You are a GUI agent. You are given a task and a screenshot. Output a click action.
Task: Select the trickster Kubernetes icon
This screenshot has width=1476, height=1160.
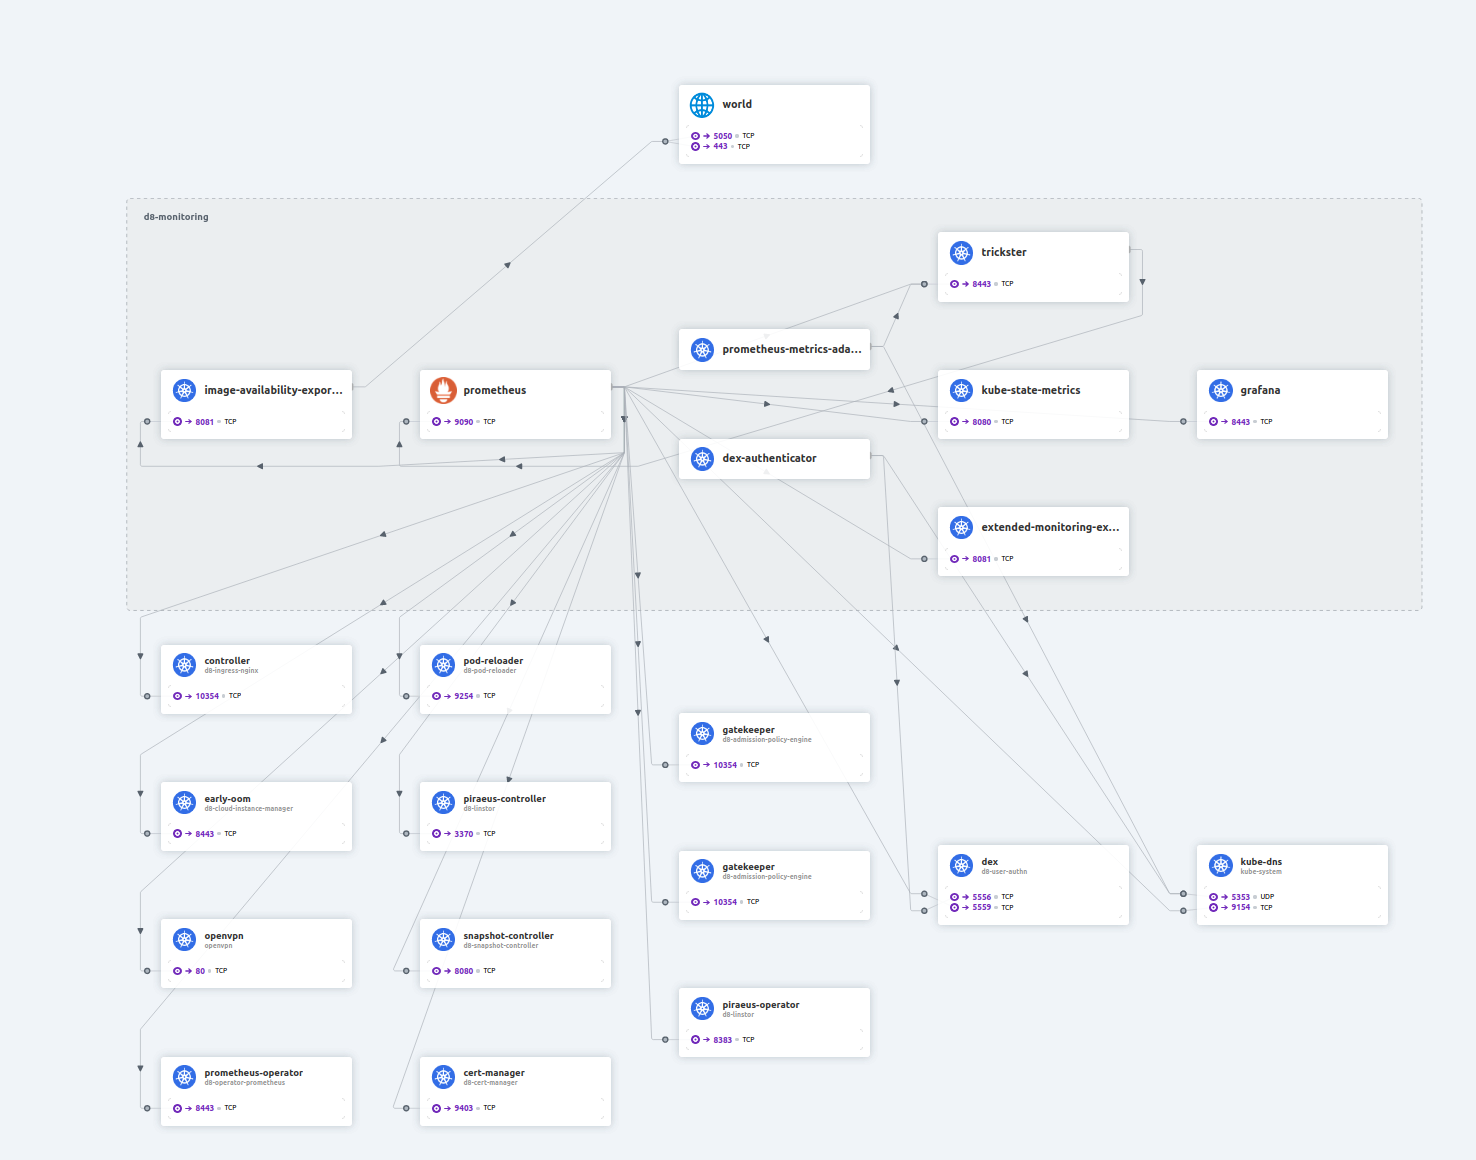pyautogui.click(x=961, y=253)
